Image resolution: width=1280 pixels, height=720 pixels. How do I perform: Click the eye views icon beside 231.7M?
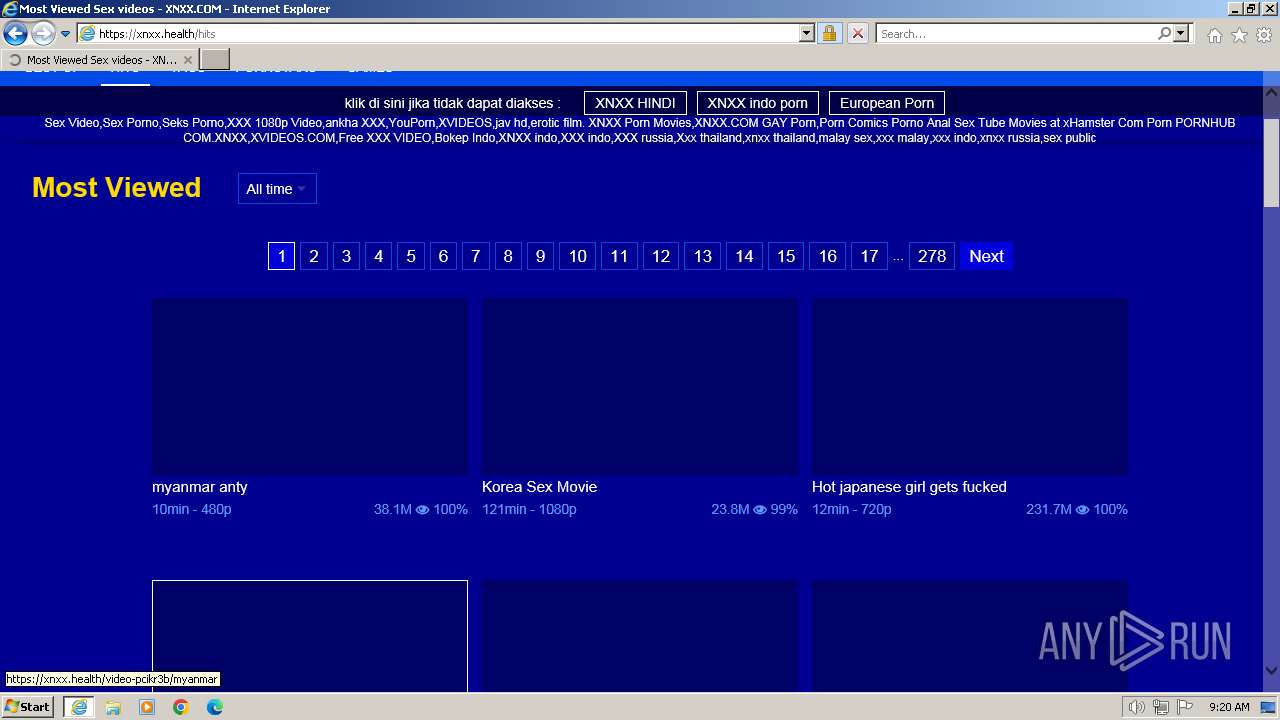pyautogui.click(x=1082, y=510)
